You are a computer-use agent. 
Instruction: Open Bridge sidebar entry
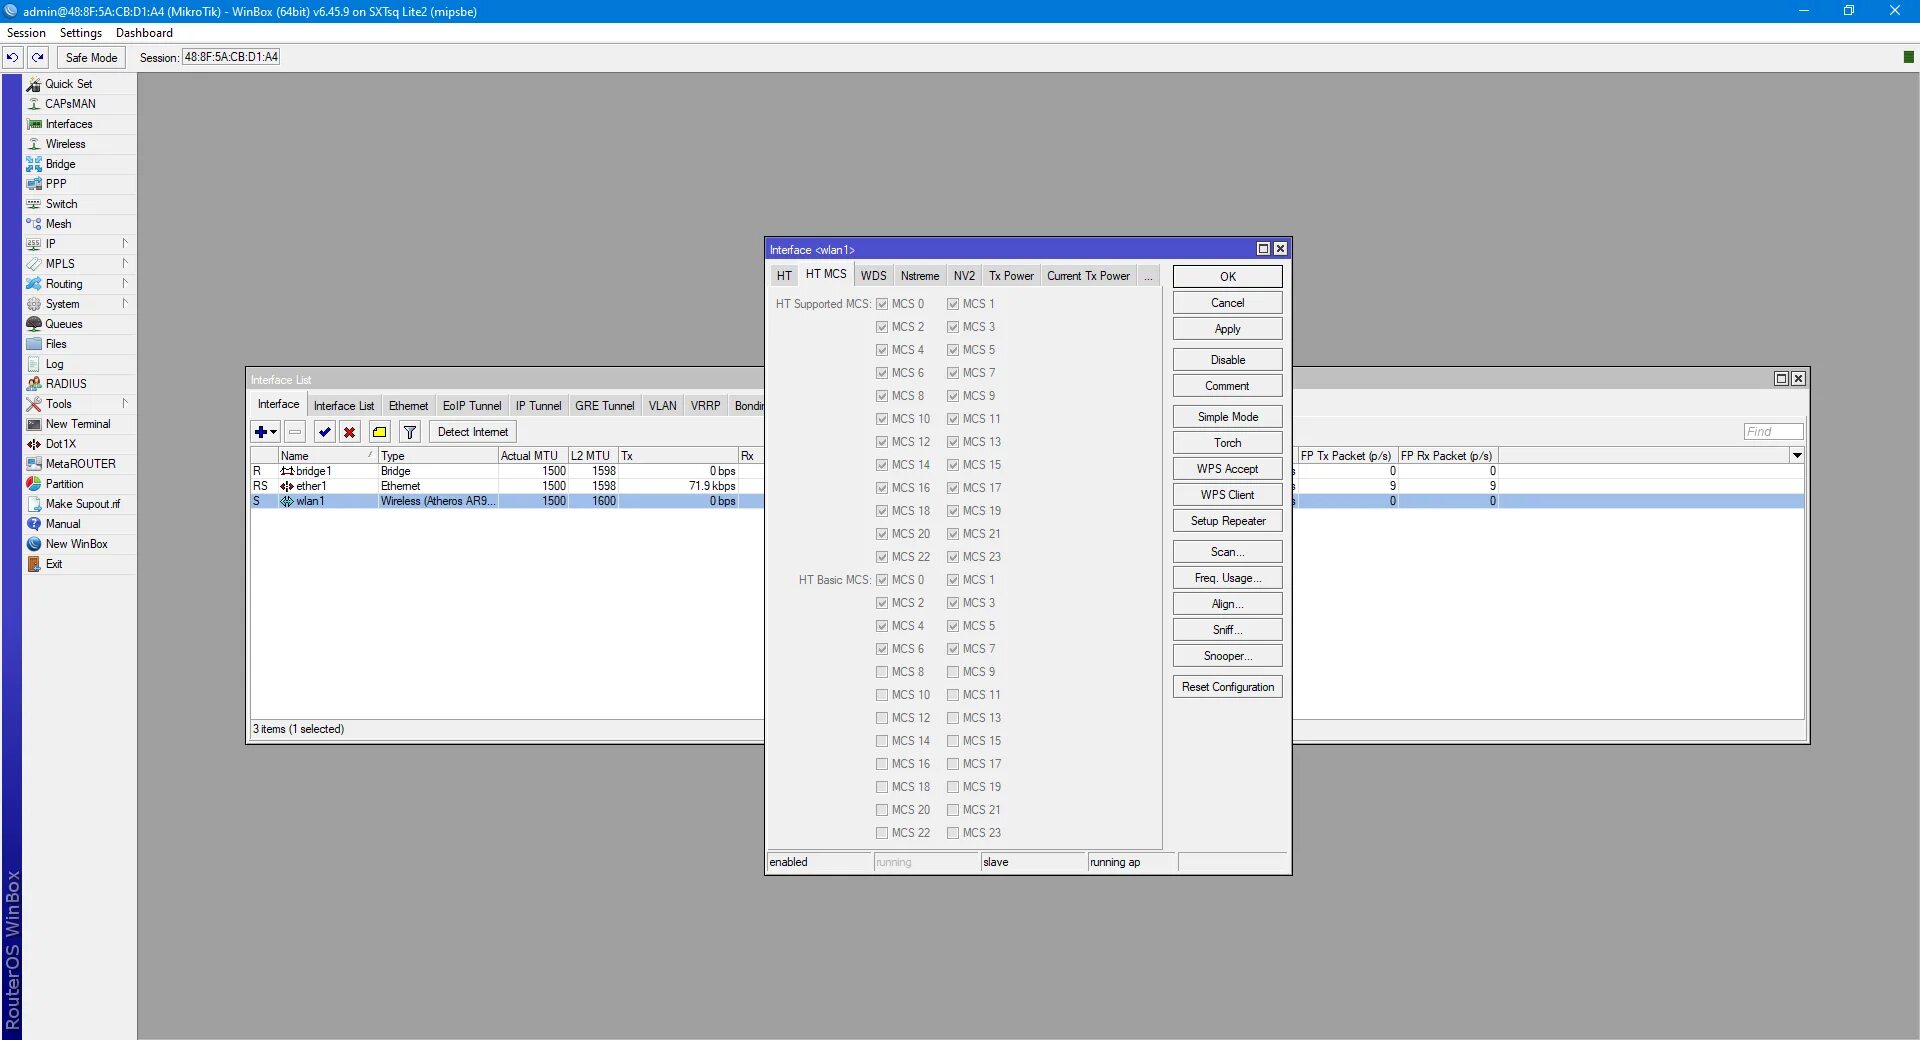(60, 164)
